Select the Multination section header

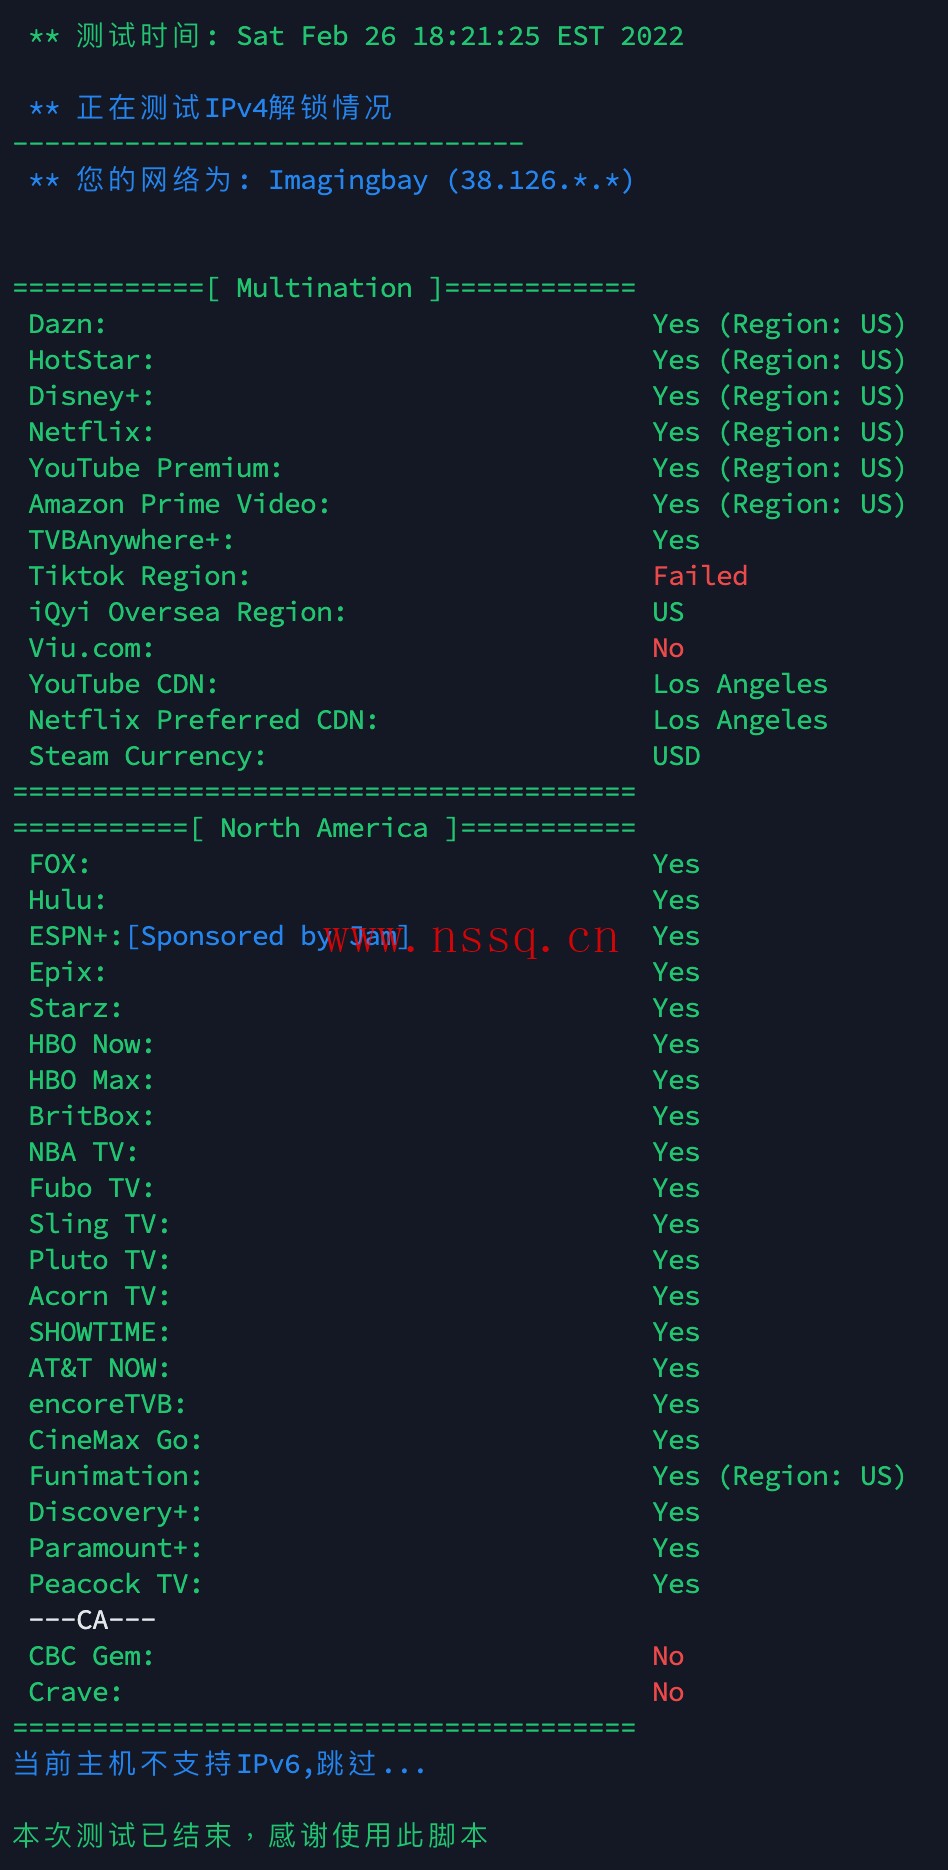pos(324,288)
